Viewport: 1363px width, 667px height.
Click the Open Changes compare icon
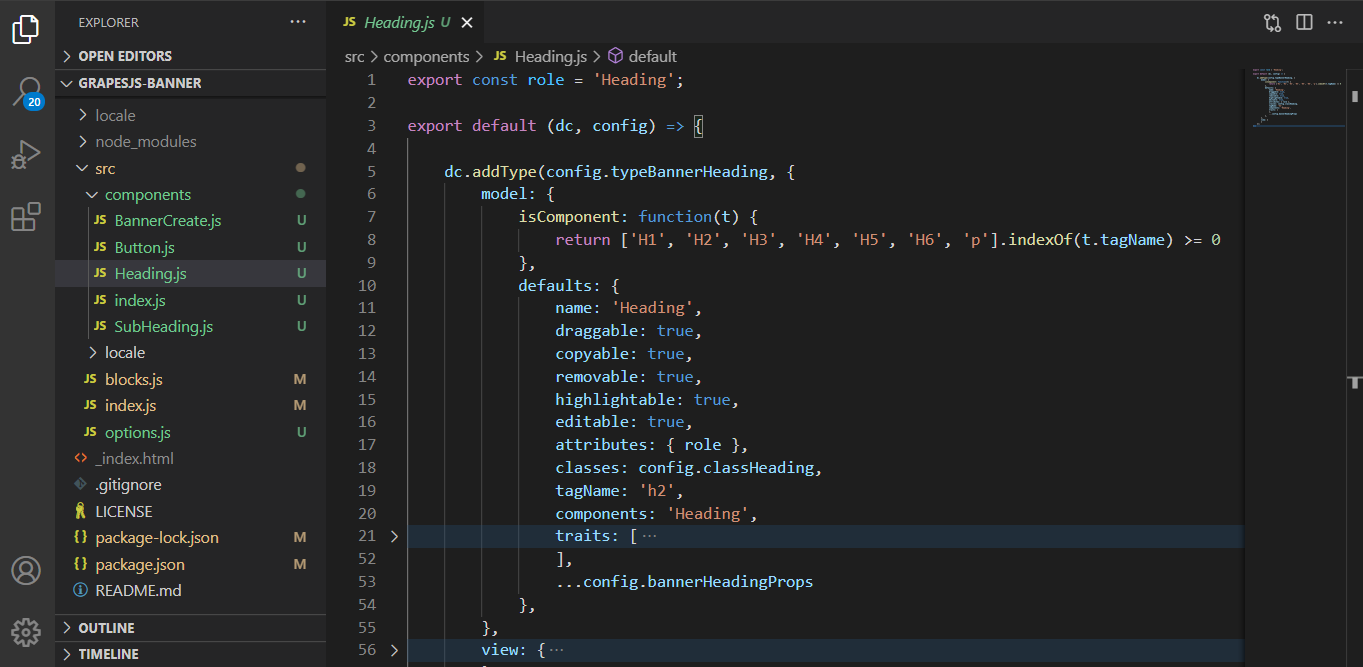pos(1272,22)
